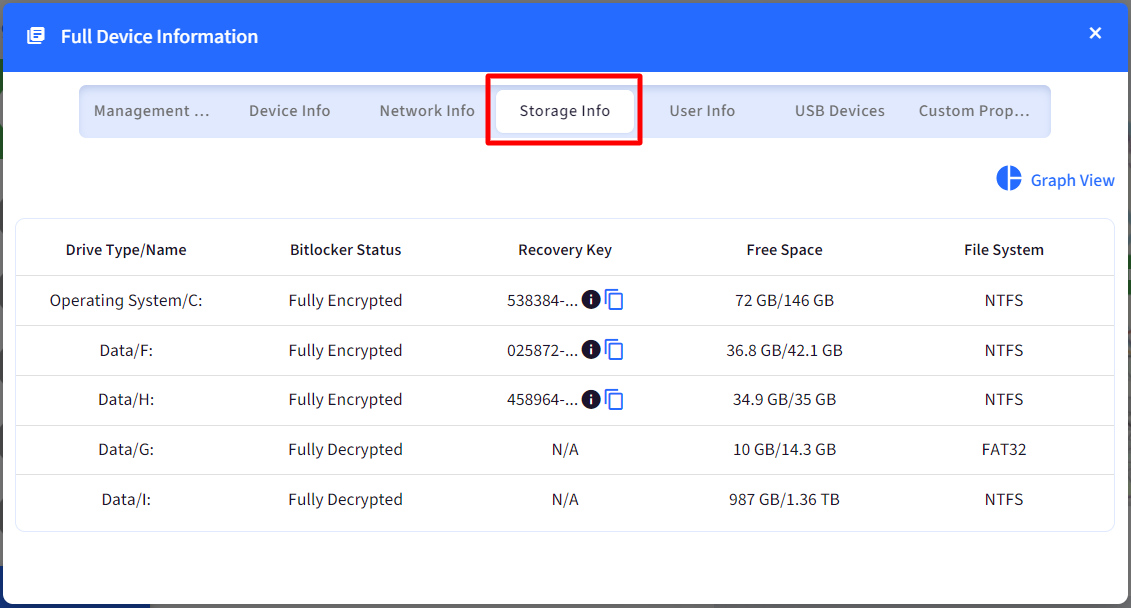The width and height of the screenshot is (1131, 608).
Task: Click the 458964-... recovery key text
Action: [542, 400]
